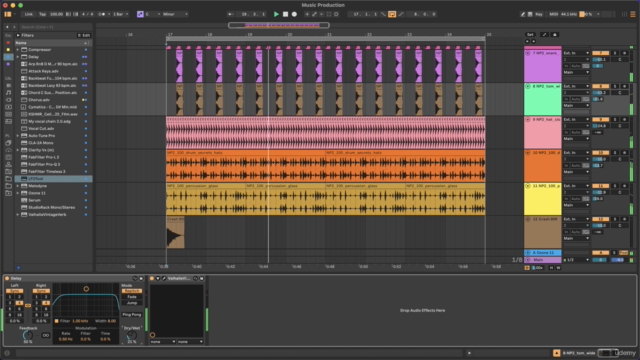Viewport: 640px width, 360px height.
Task: Toggle Automation Mode pencil button beside Set
Action: (x=544, y=35)
